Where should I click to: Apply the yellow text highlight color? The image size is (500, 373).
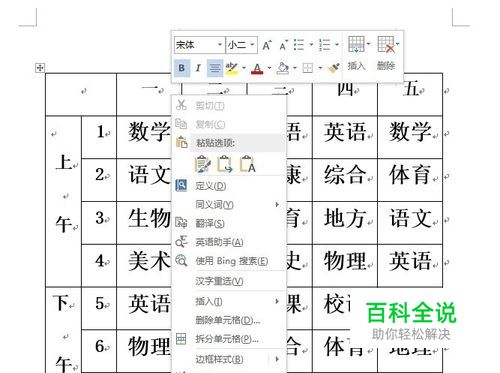232,68
